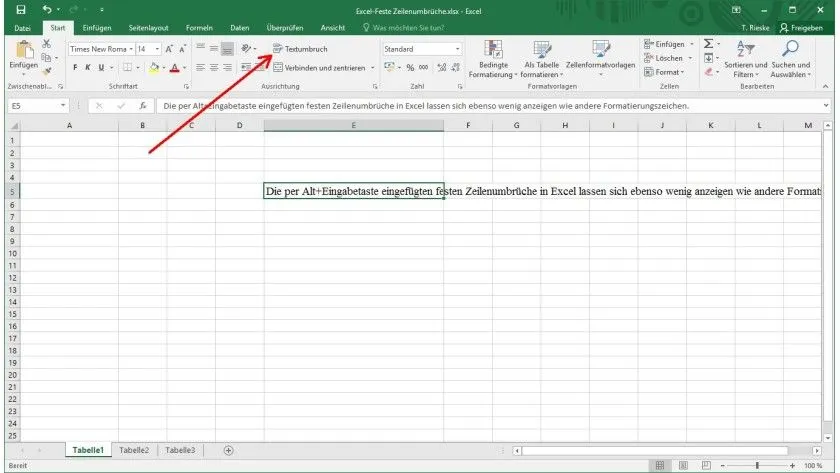Open Als Tabelle formatieren gallery
Viewport: 840px width, 473px height.
coord(541,59)
